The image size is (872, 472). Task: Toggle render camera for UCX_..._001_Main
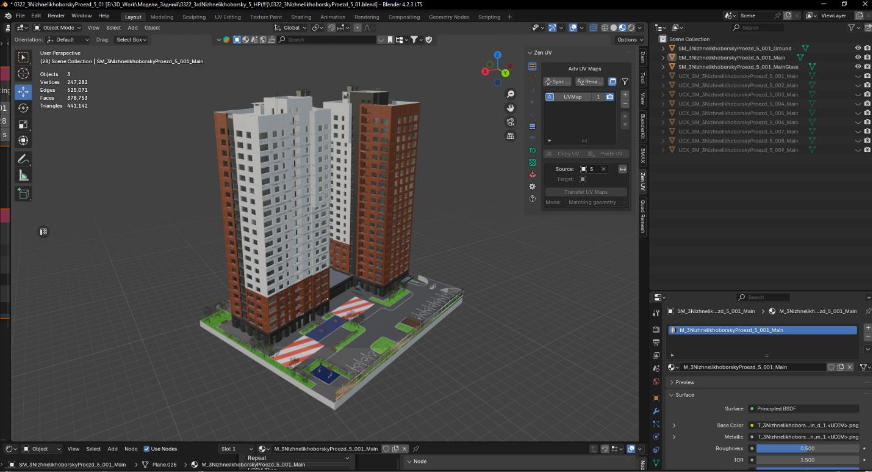coord(867,76)
